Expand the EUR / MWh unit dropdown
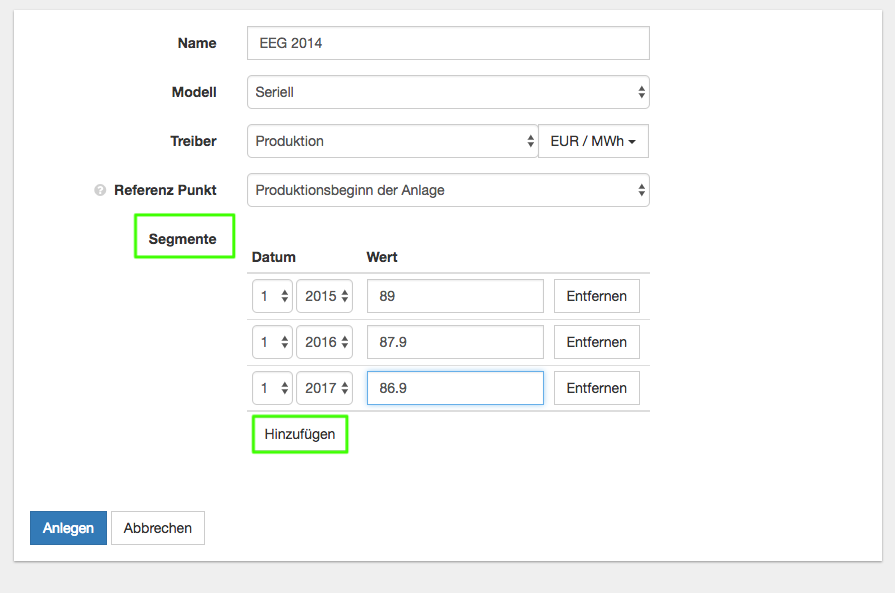This screenshot has width=895, height=593. point(593,141)
